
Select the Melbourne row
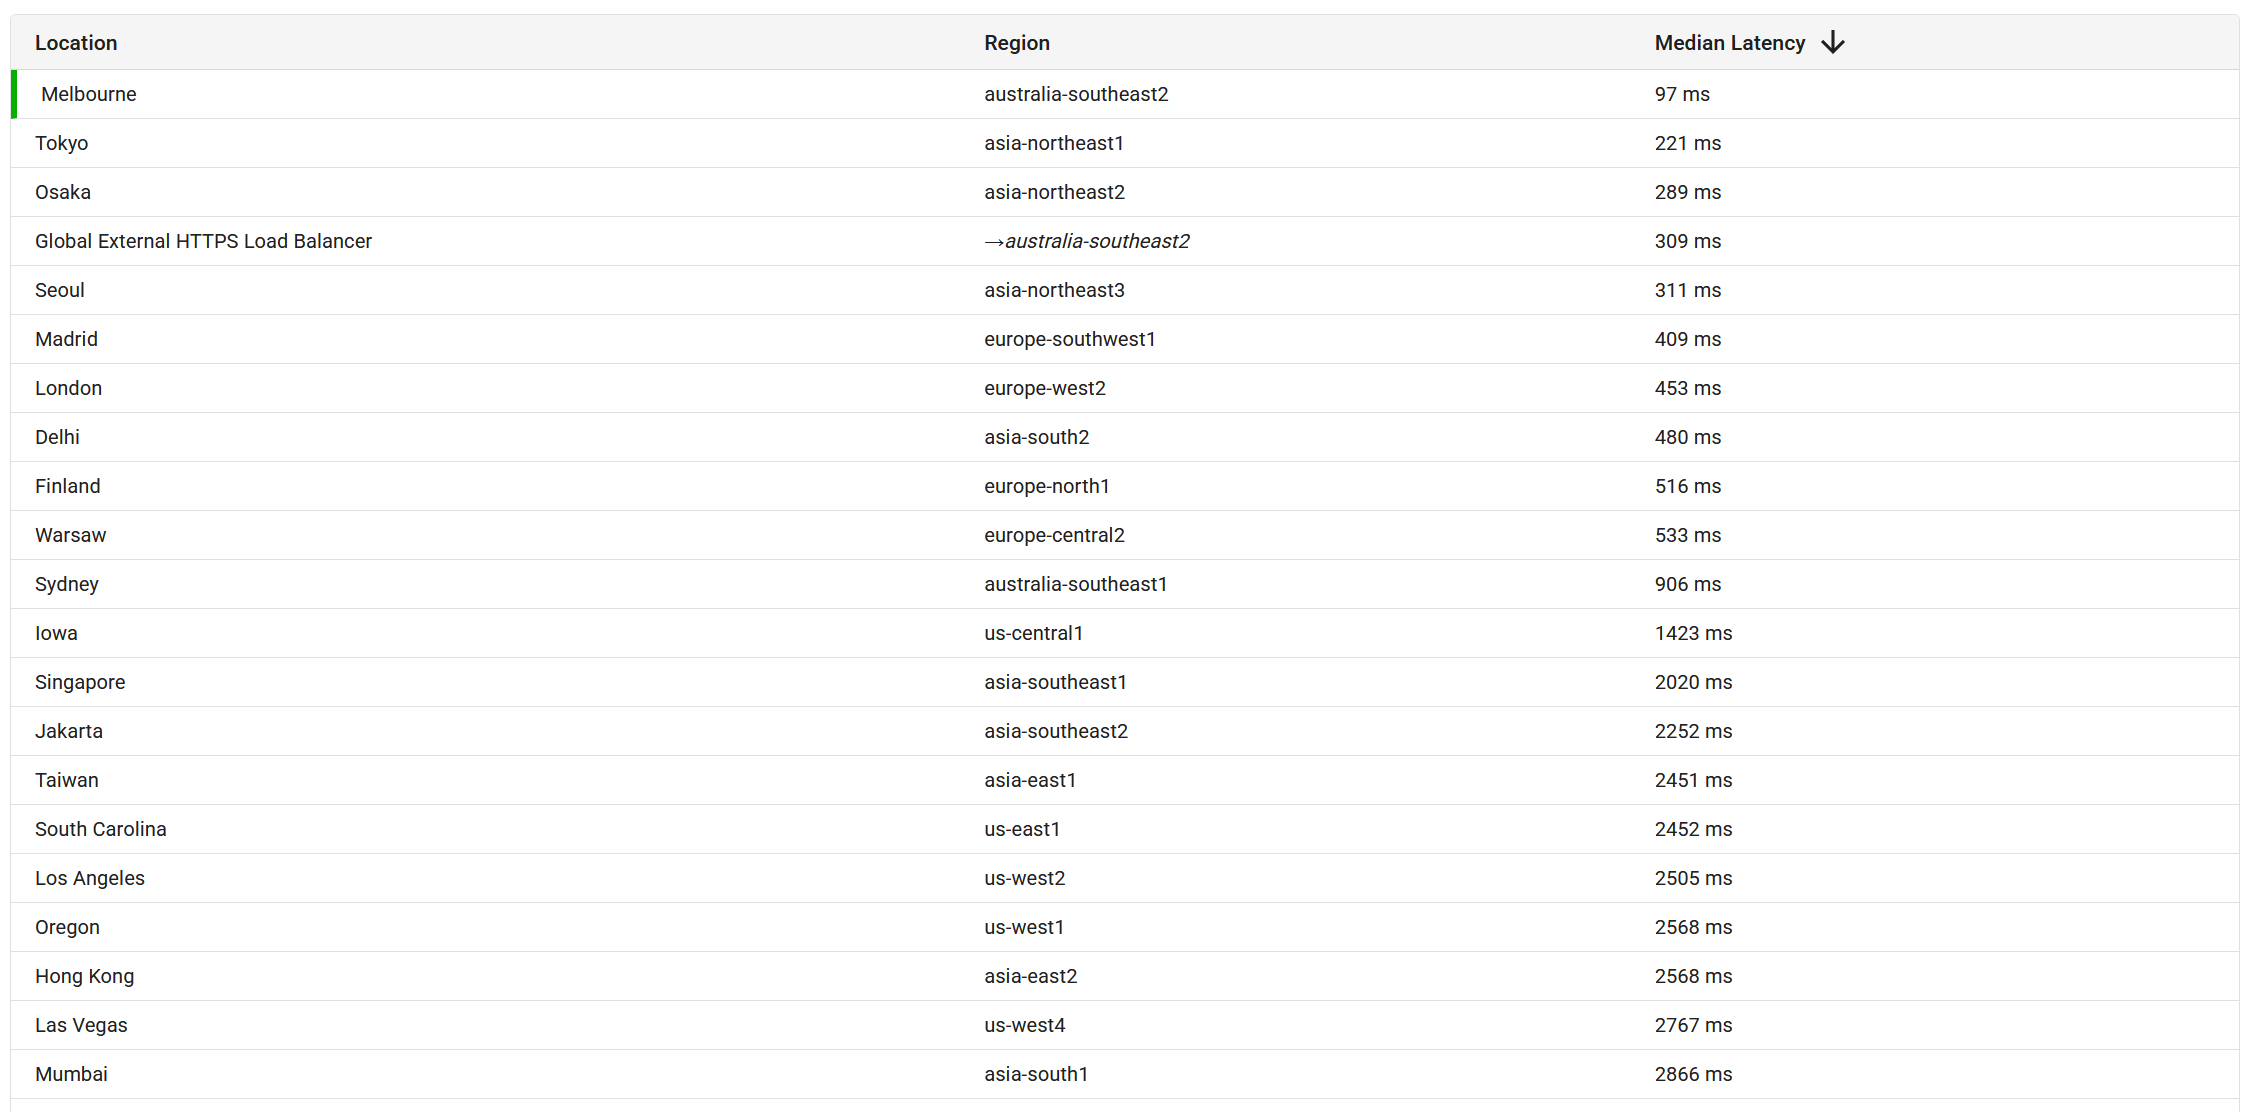89,94
